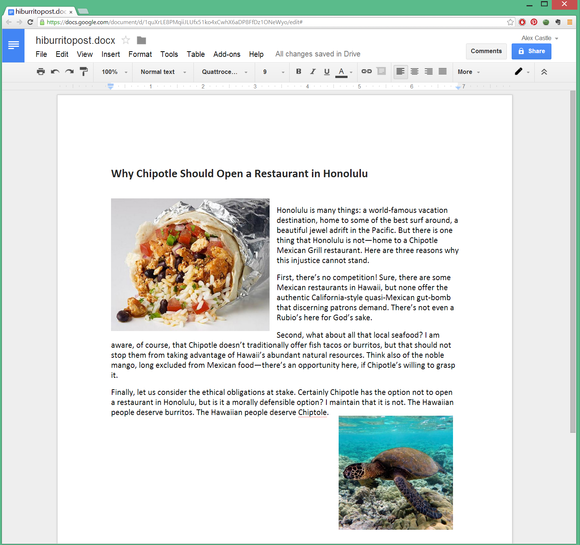Click the left indent marker on ruler
Screen dimensions: 580x545
pyautogui.click(x=110, y=87)
